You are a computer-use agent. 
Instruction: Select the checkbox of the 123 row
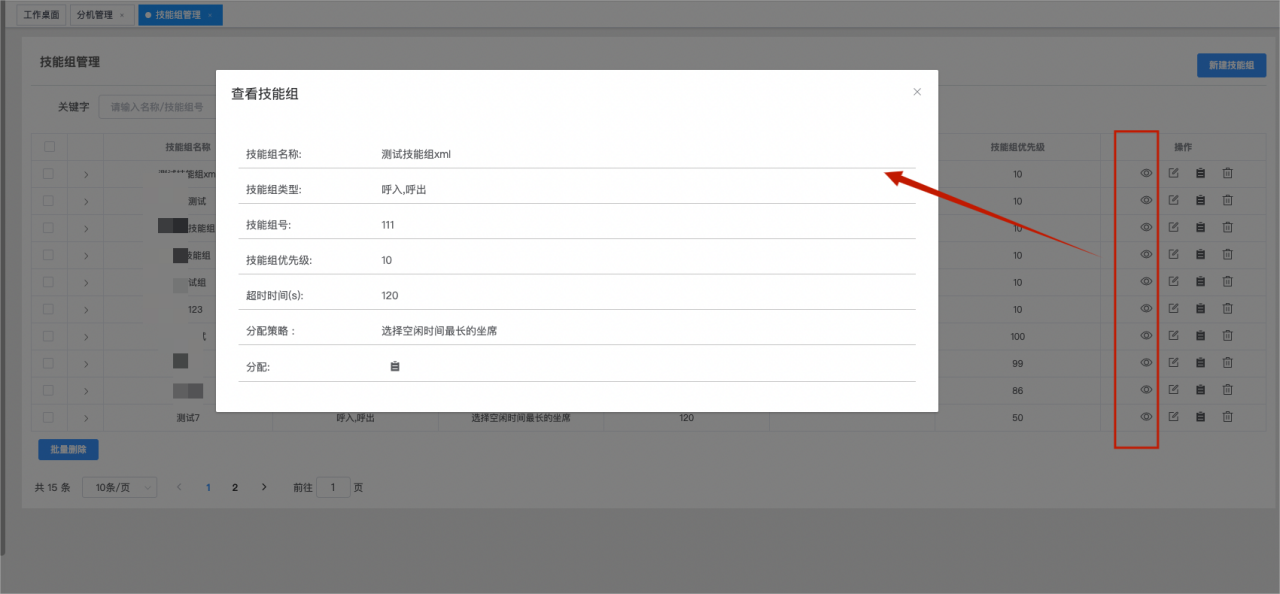coord(49,309)
